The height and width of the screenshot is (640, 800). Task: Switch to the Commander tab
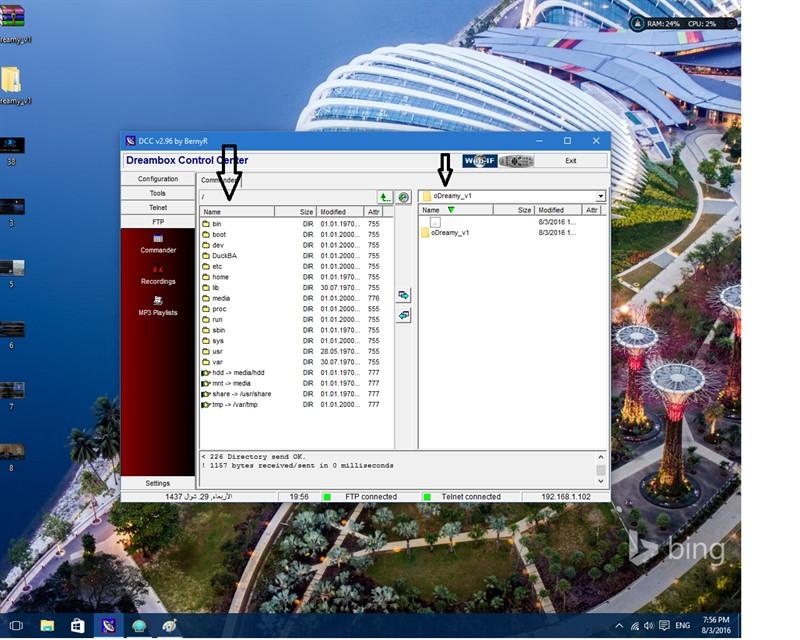[x=218, y=180]
